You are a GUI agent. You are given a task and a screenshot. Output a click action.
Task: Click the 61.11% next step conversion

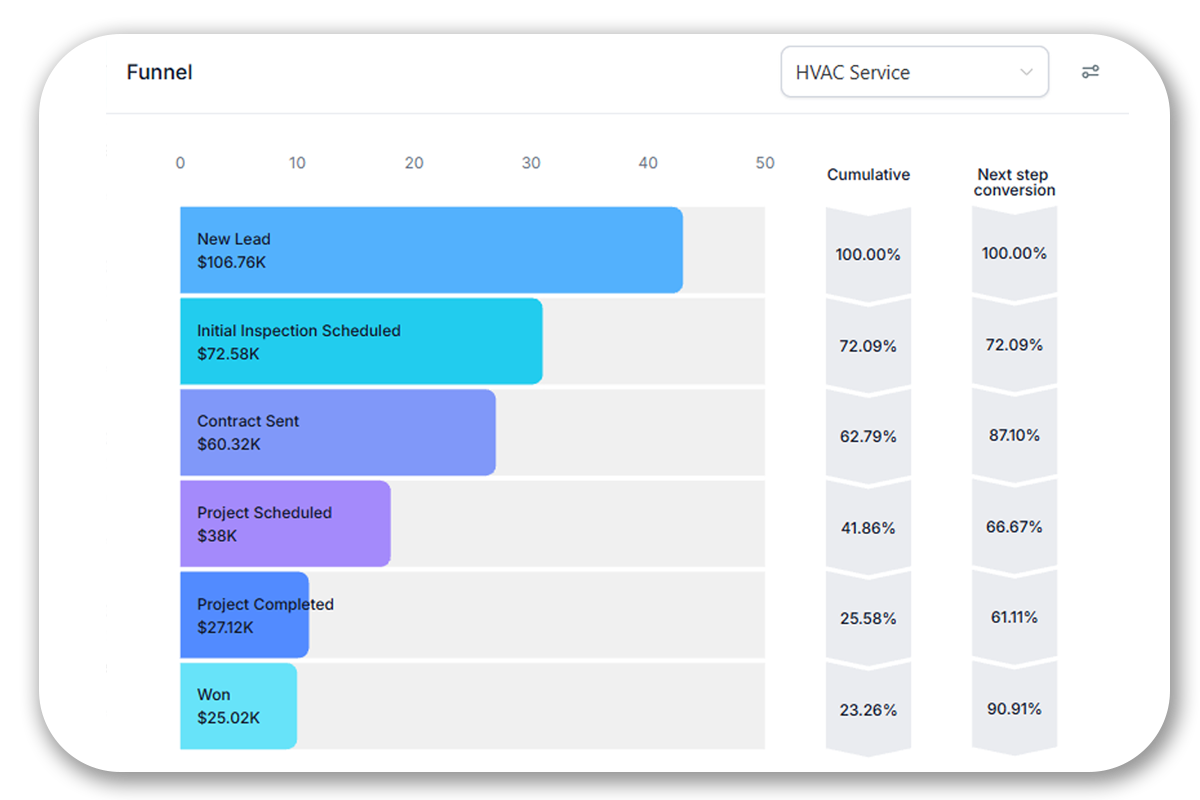click(1014, 617)
